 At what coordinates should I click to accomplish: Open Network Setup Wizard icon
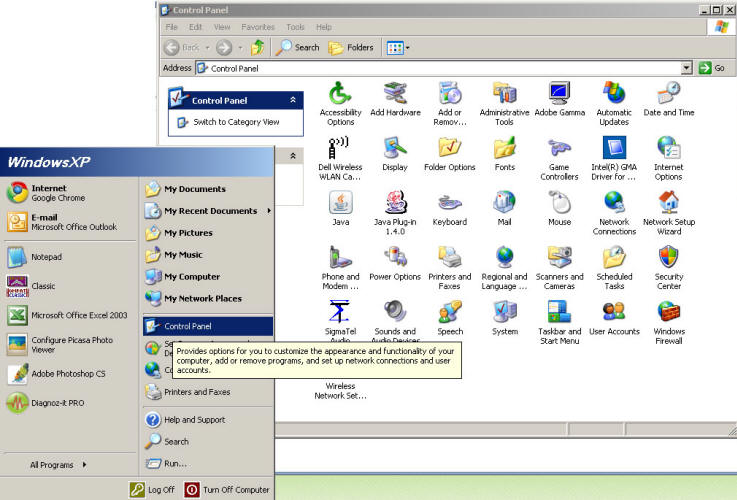tap(669, 203)
